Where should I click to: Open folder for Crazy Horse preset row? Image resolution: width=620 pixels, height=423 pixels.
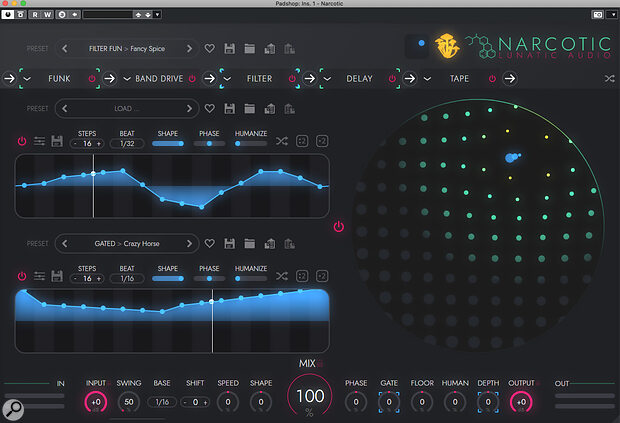point(250,244)
